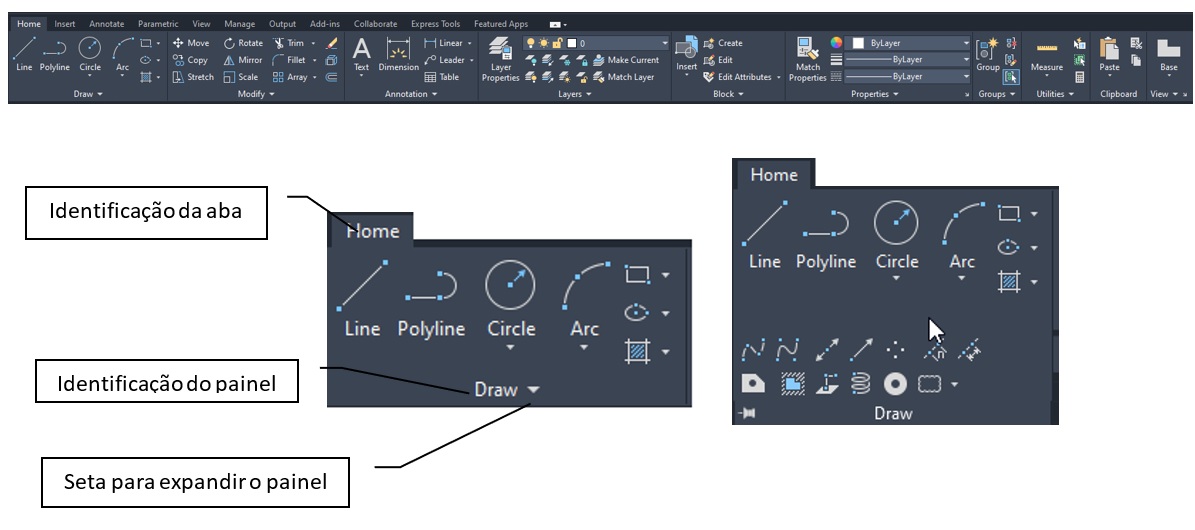Click the Leader button

click(444, 60)
